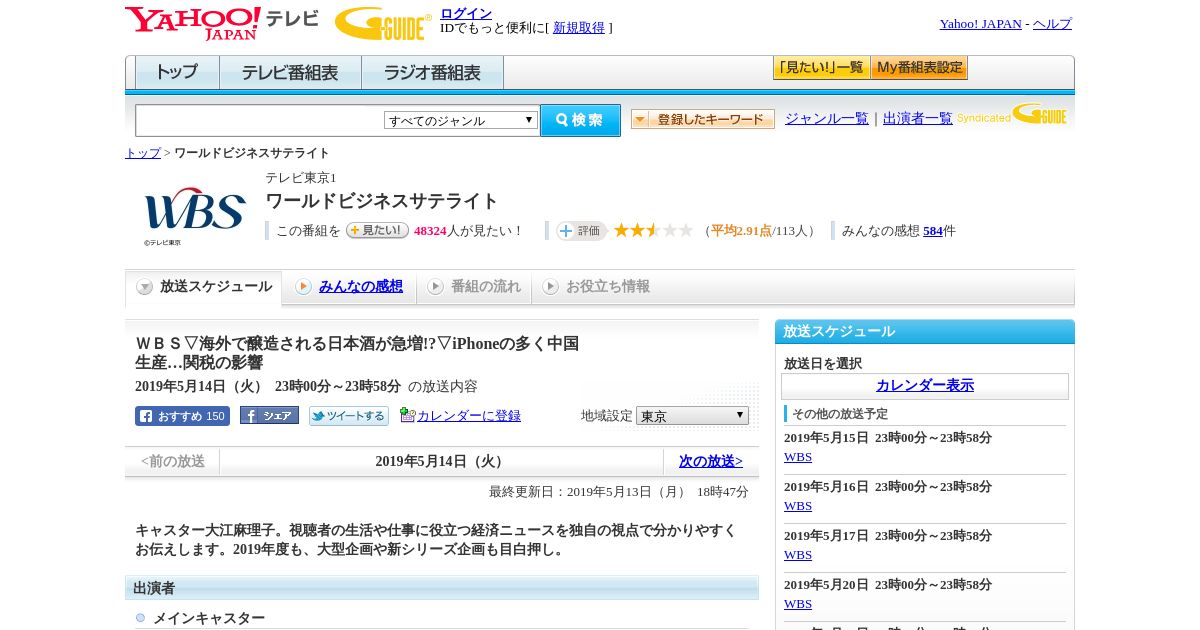Click the search keyword input field
The width and height of the screenshot is (1200, 630).
click(x=260, y=120)
